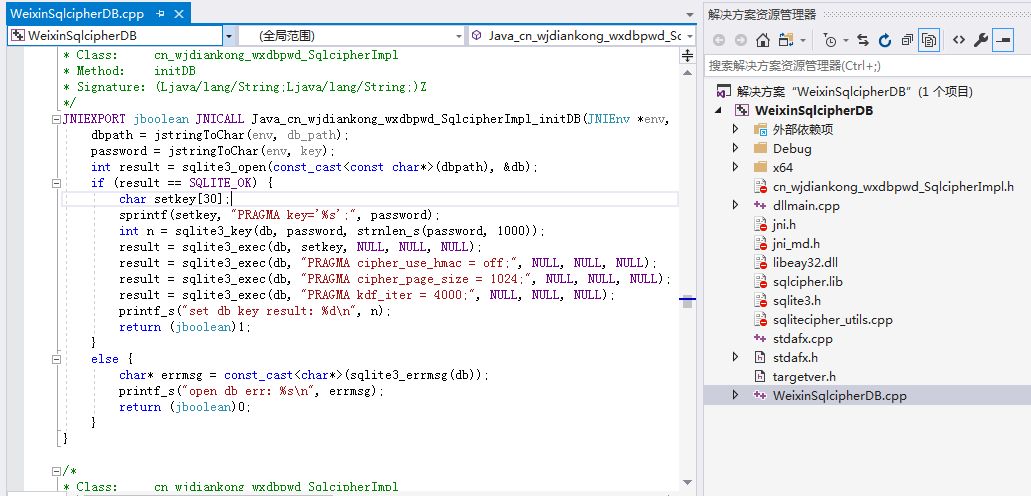This screenshot has height=496, width=1031.
Task: Select stdafx.cpp in the tree
Action: 802,339
